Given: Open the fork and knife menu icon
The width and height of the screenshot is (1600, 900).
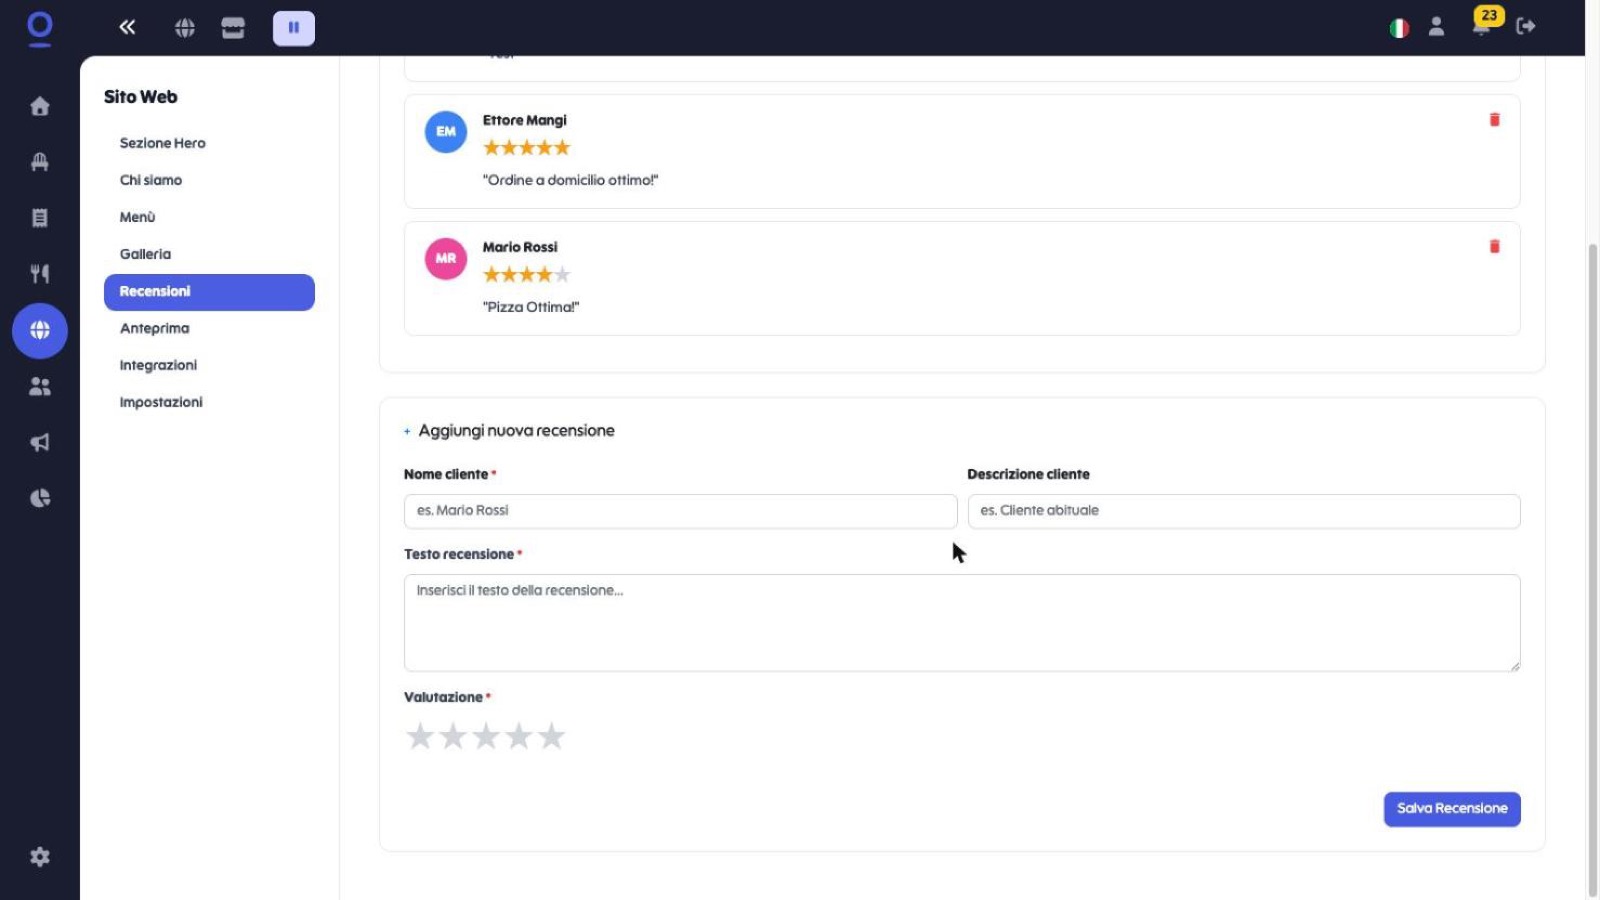Looking at the screenshot, I should click(x=40, y=274).
